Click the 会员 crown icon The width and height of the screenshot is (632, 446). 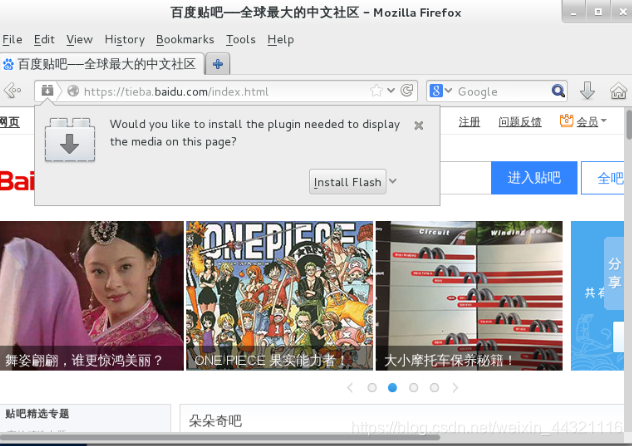pyautogui.click(x=566, y=120)
